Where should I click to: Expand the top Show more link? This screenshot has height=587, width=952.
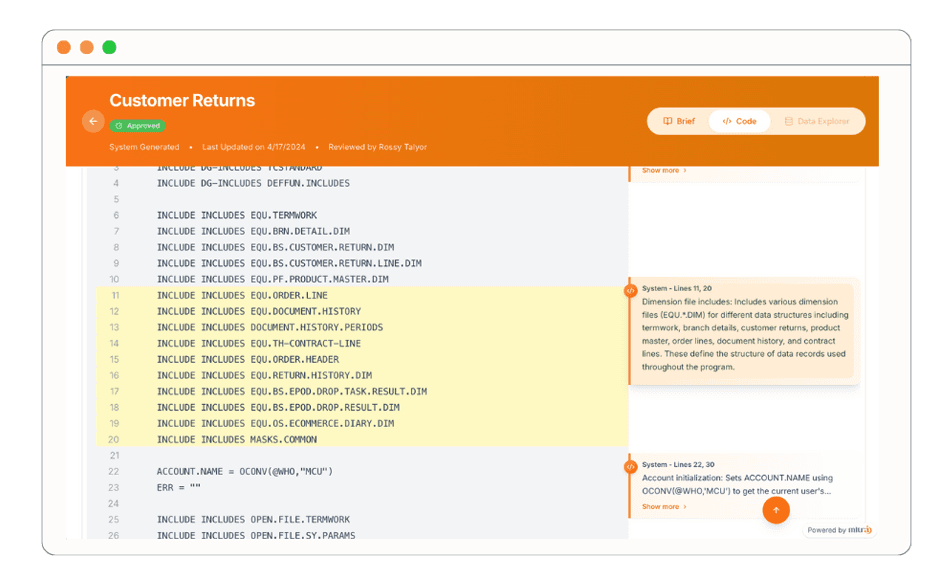(x=664, y=171)
